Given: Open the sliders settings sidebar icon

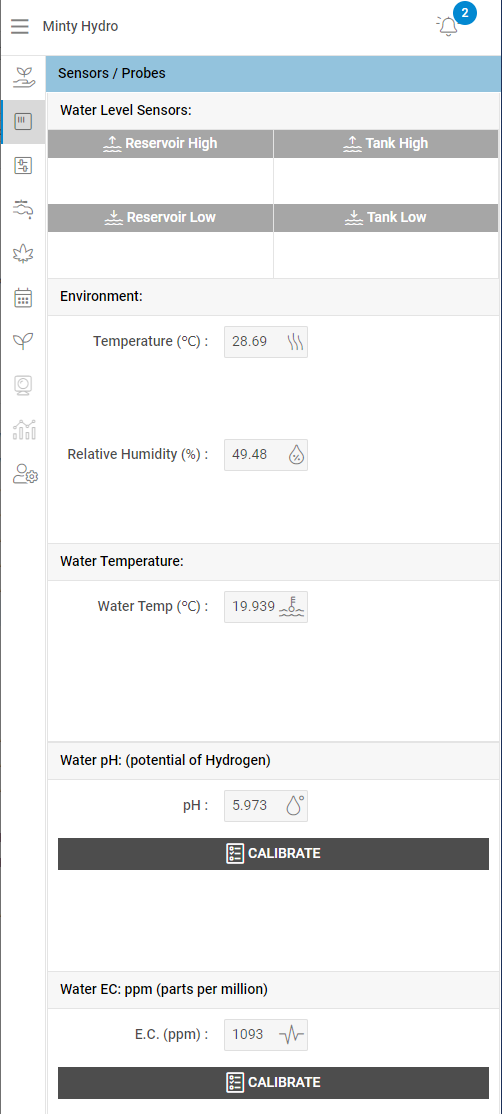Looking at the screenshot, I should pyautogui.click(x=23, y=166).
